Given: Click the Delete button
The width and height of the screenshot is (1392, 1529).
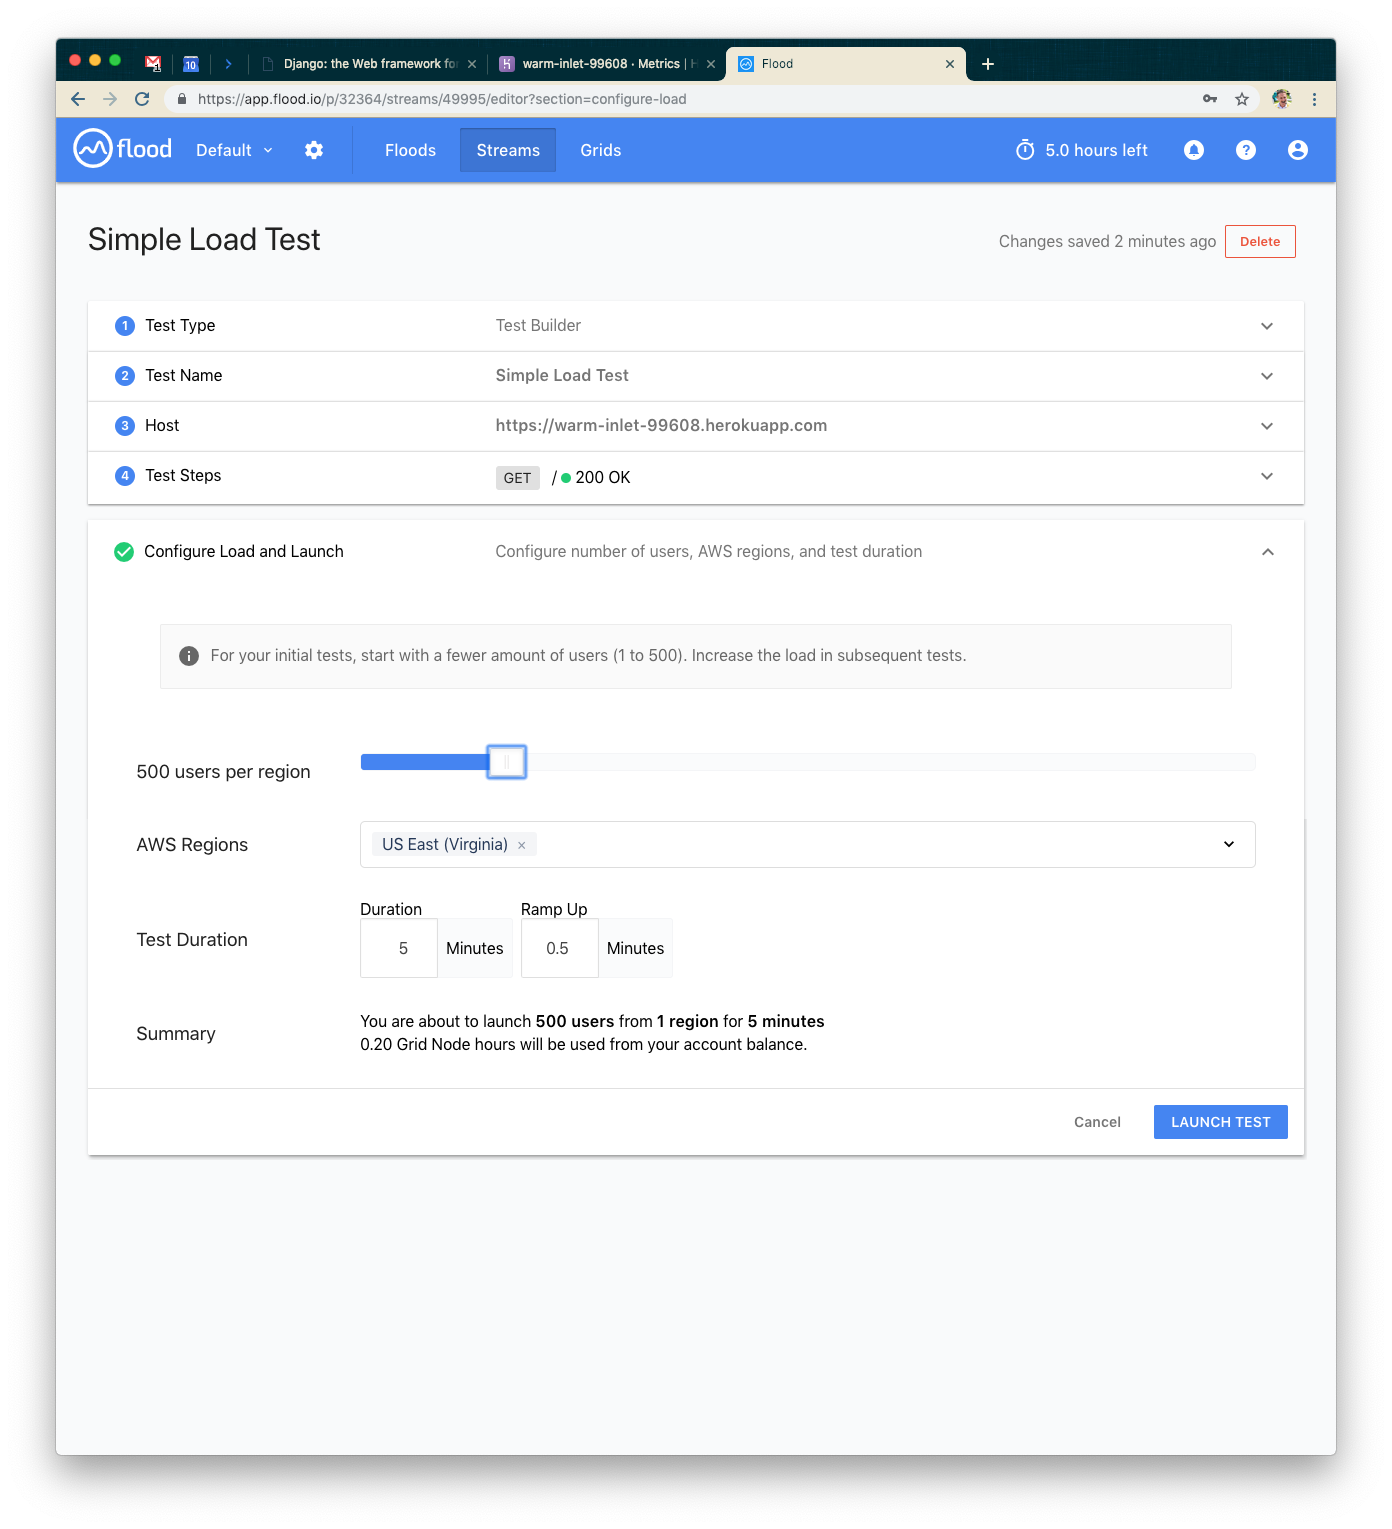Looking at the screenshot, I should coord(1259,242).
